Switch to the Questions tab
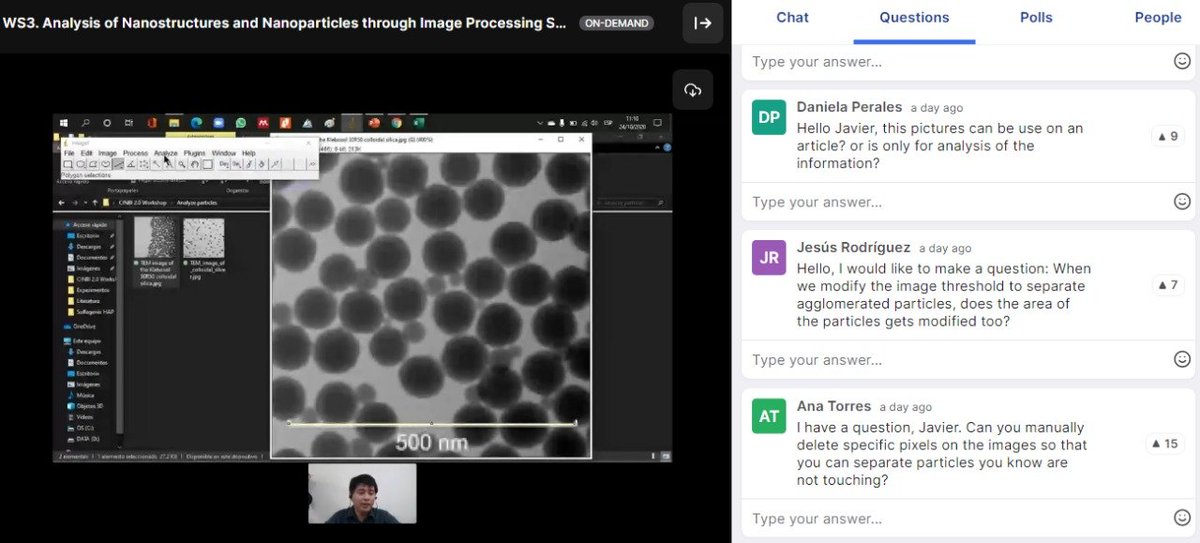The image size is (1200, 543). coord(914,17)
